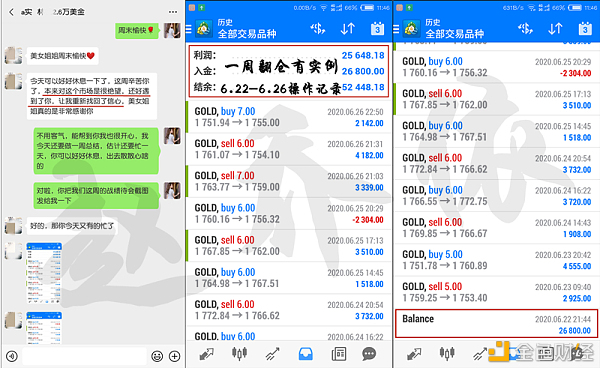Tap the profit value 4 555.00

[x=577, y=266]
